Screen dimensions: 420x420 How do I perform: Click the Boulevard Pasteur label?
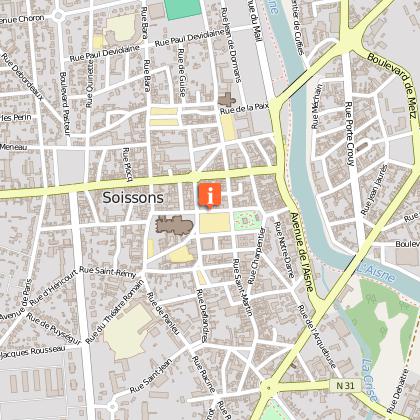[x=64, y=104]
